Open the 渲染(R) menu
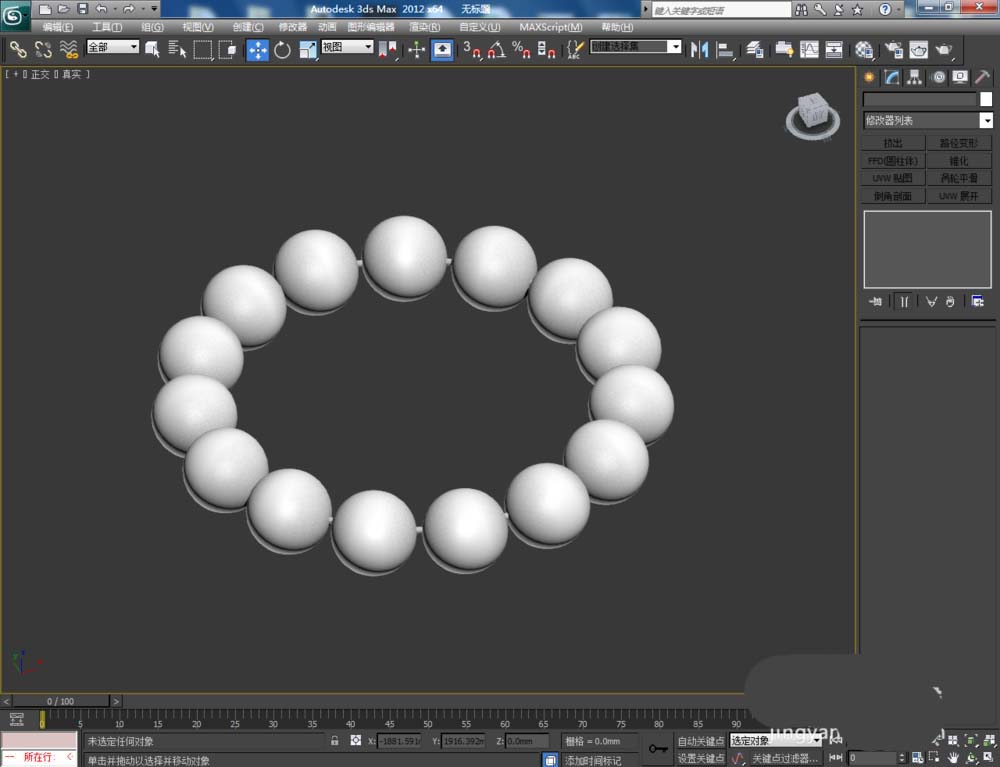Image resolution: width=1000 pixels, height=767 pixels. click(x=425, y=27)
